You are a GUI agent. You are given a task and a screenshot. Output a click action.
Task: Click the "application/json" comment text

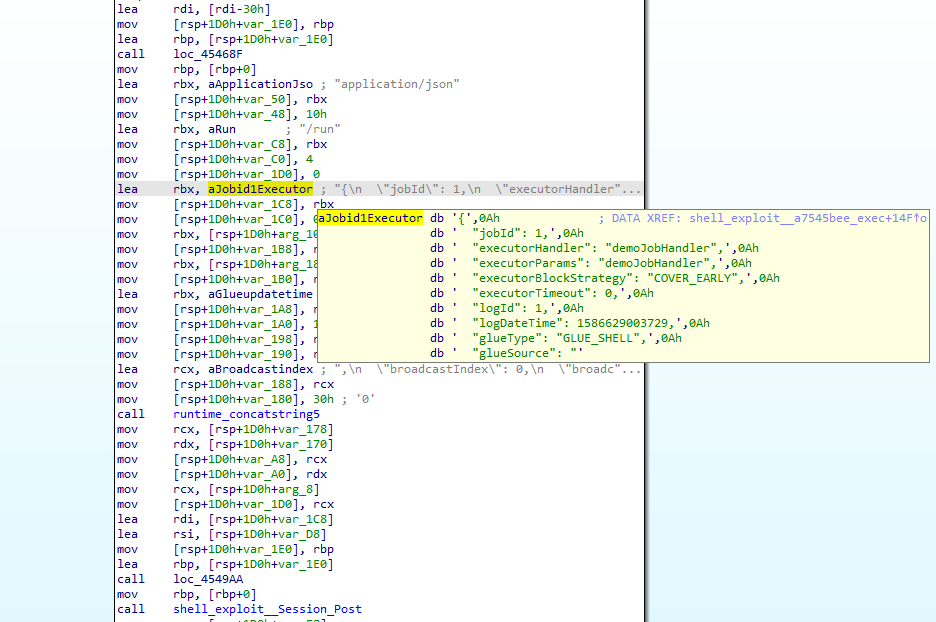[x=399, y=84]
